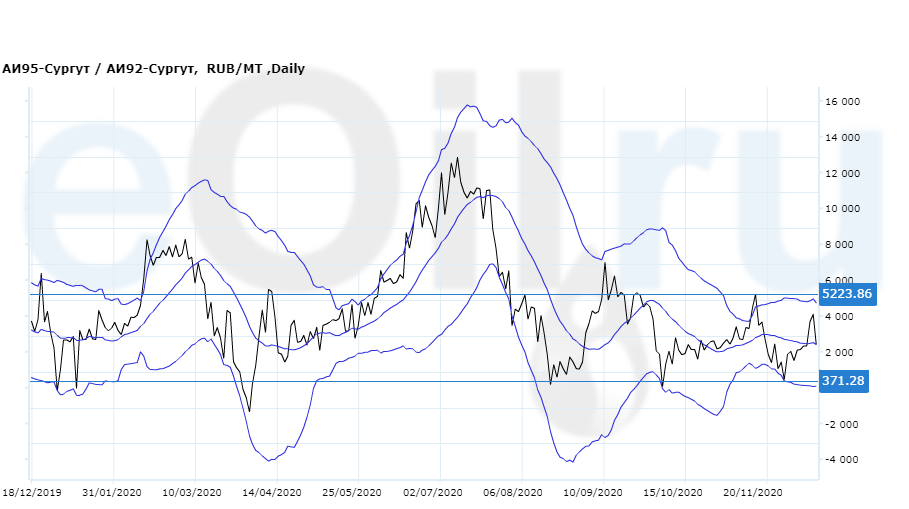The height and width of the screenshot is (509, 909).
Task: Select the -4 000 y-axis value
Action: tap(842, 460)
